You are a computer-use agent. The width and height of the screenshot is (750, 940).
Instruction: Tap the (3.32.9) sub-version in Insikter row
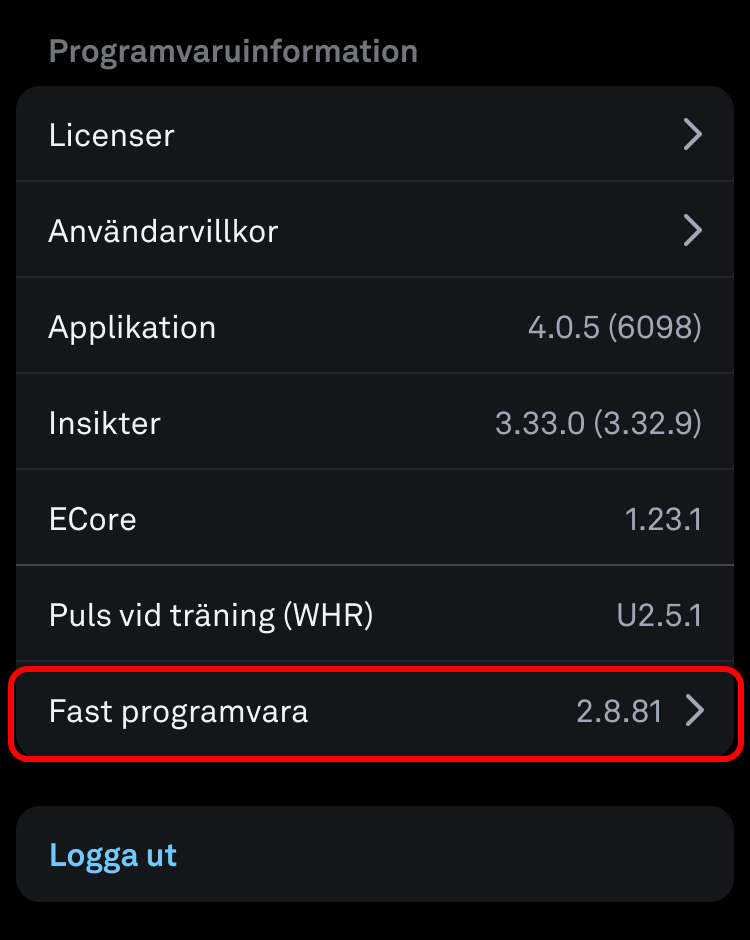[647, 423]
